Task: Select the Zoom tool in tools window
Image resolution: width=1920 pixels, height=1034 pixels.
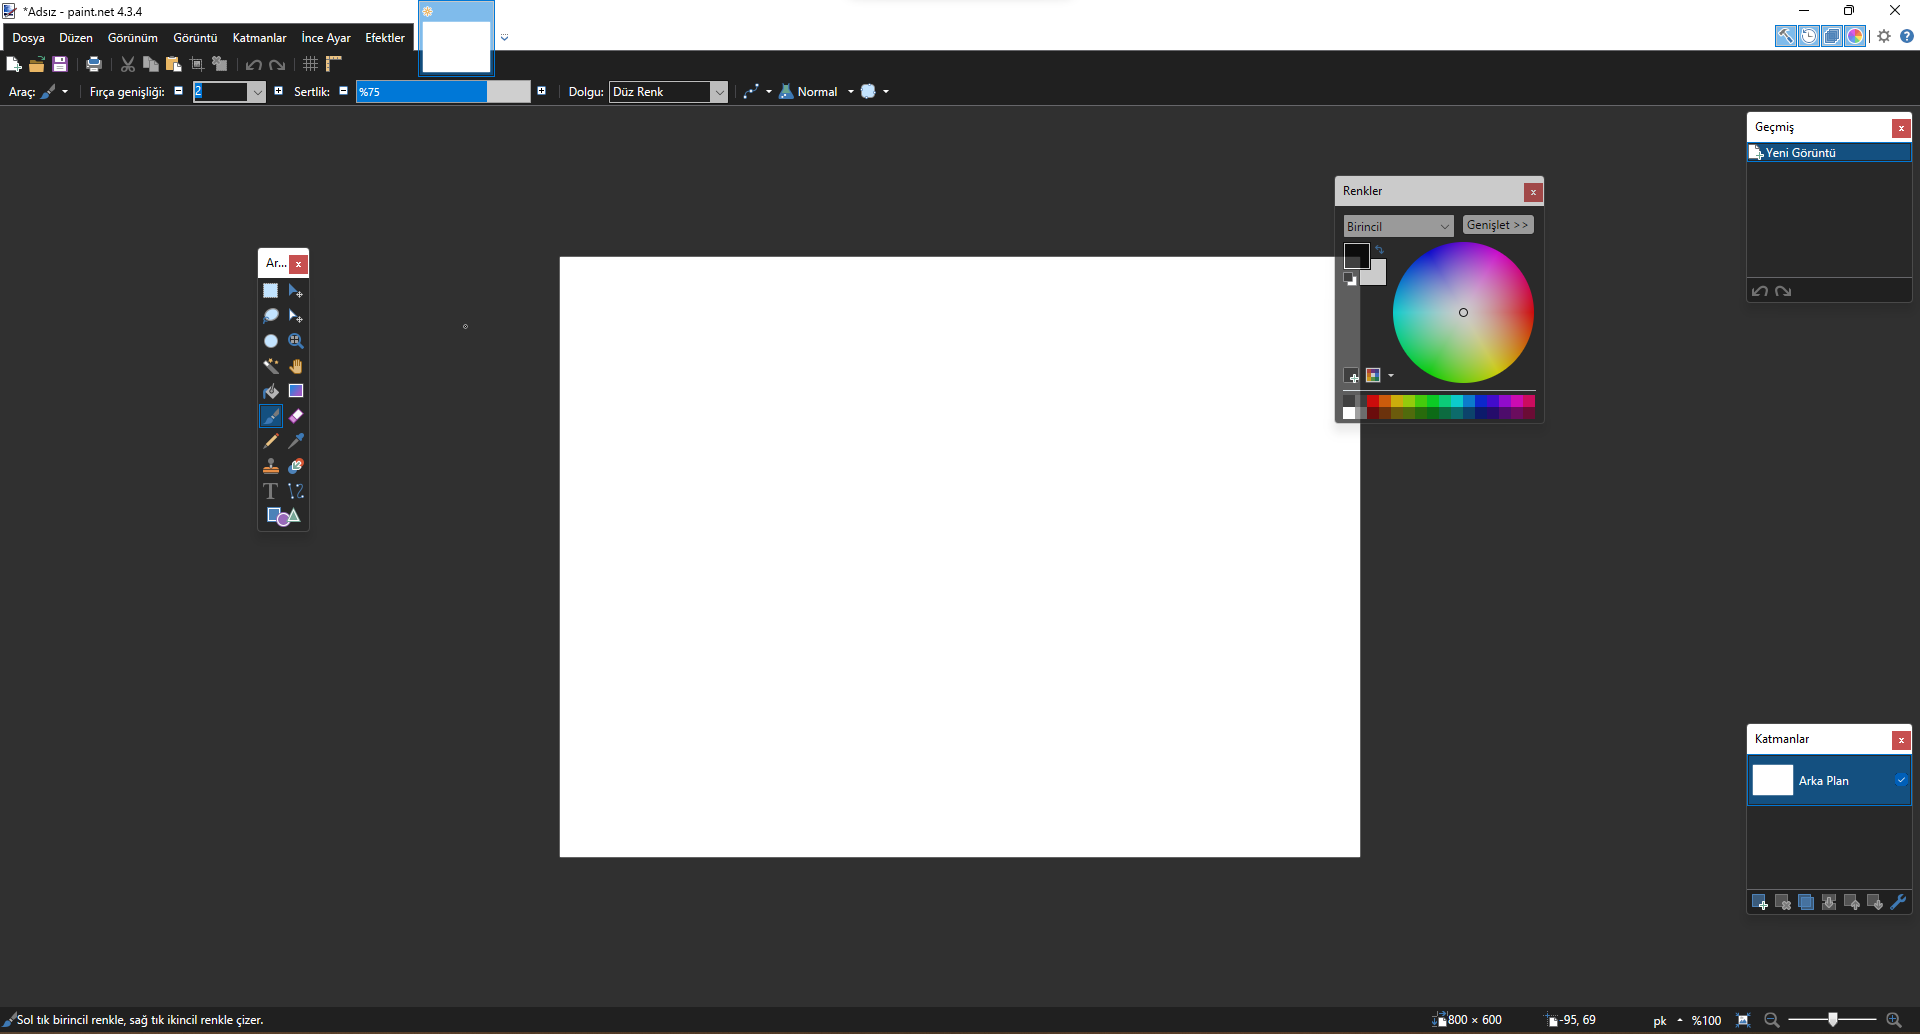Action: coord(296,341)
